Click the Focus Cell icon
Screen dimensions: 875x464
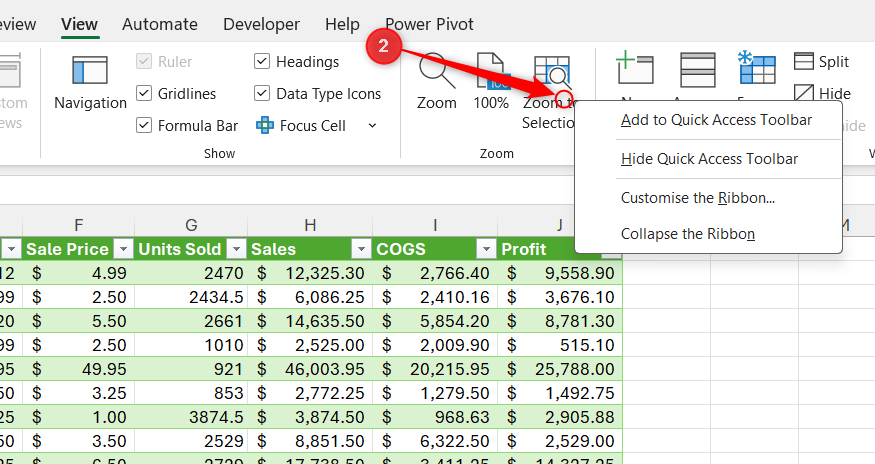pos(265,126)
